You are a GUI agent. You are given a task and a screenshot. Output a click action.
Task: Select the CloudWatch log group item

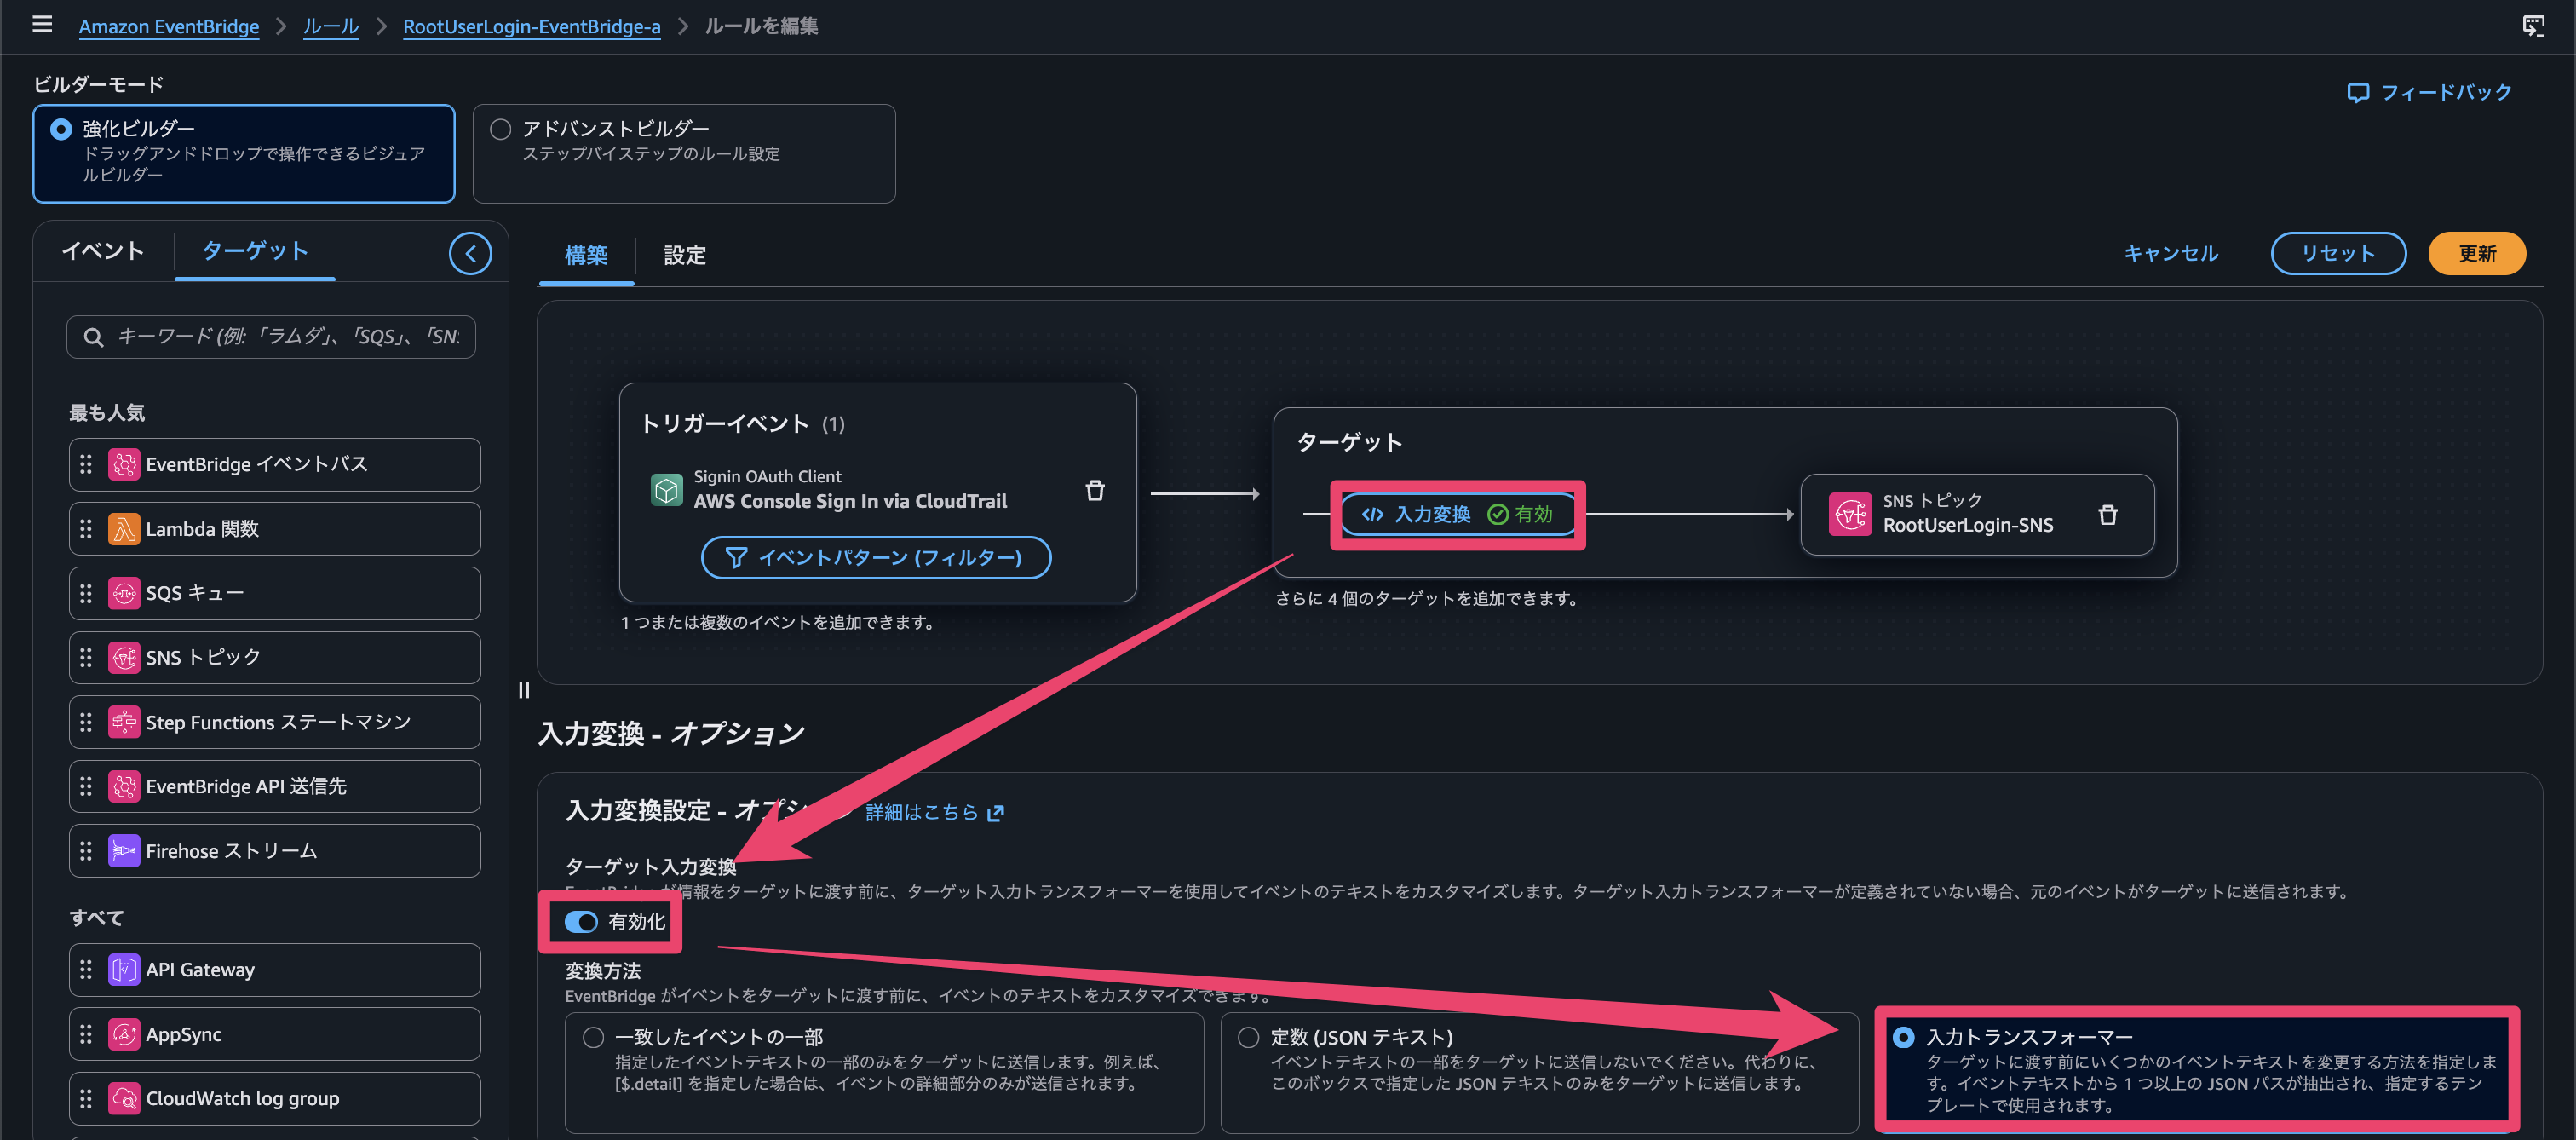tap(275, 1098)
